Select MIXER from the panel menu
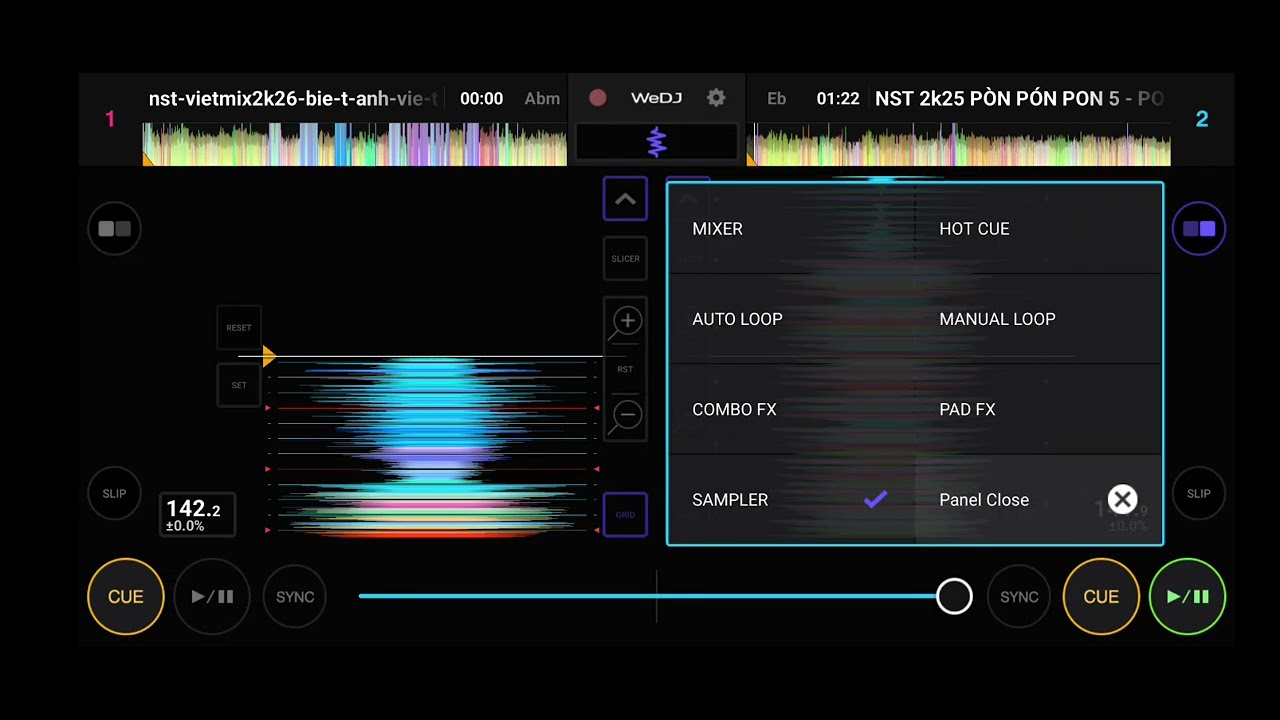 (792, 229)
